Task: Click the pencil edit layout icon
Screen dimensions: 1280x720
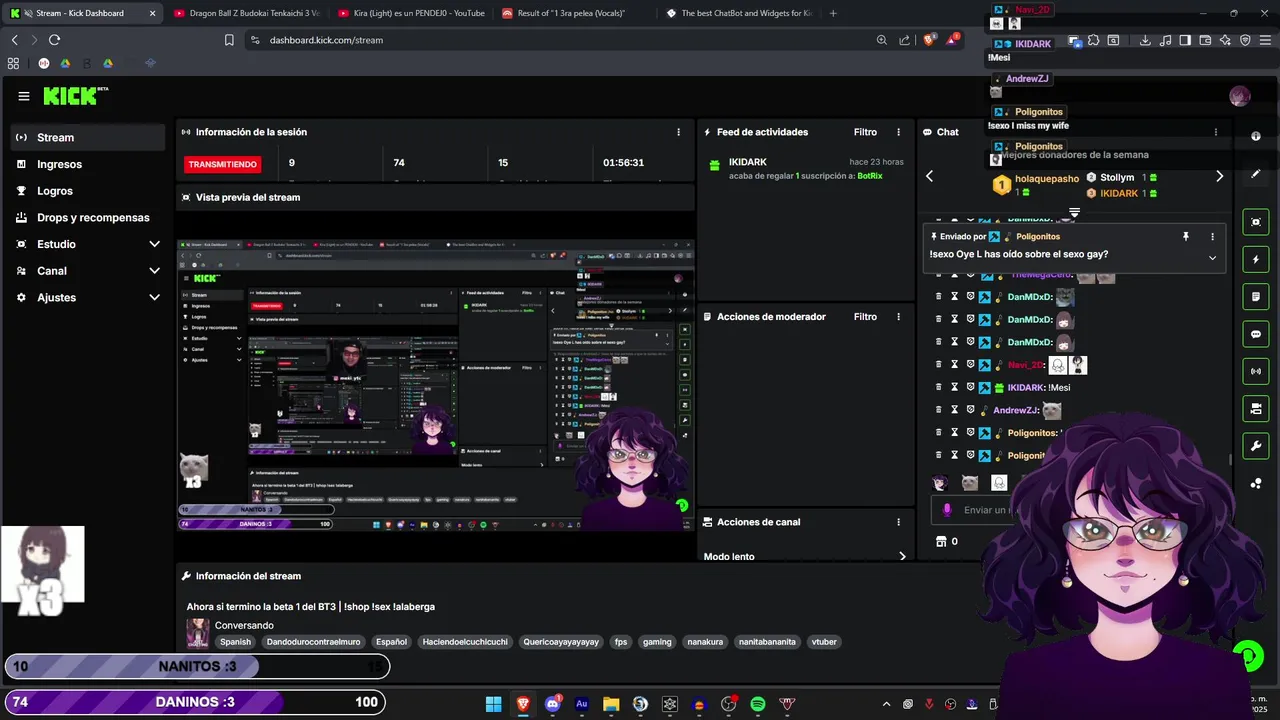Action: point(1256,174)
